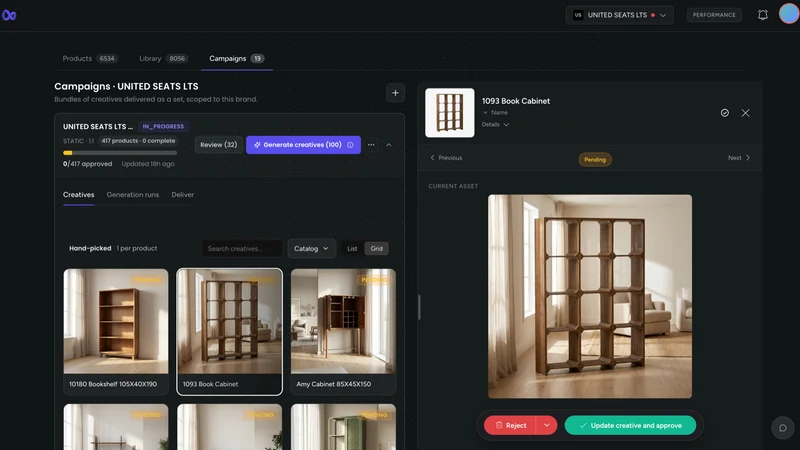
Task: Open the Catalog dropdown
Action: coord(311,248)
